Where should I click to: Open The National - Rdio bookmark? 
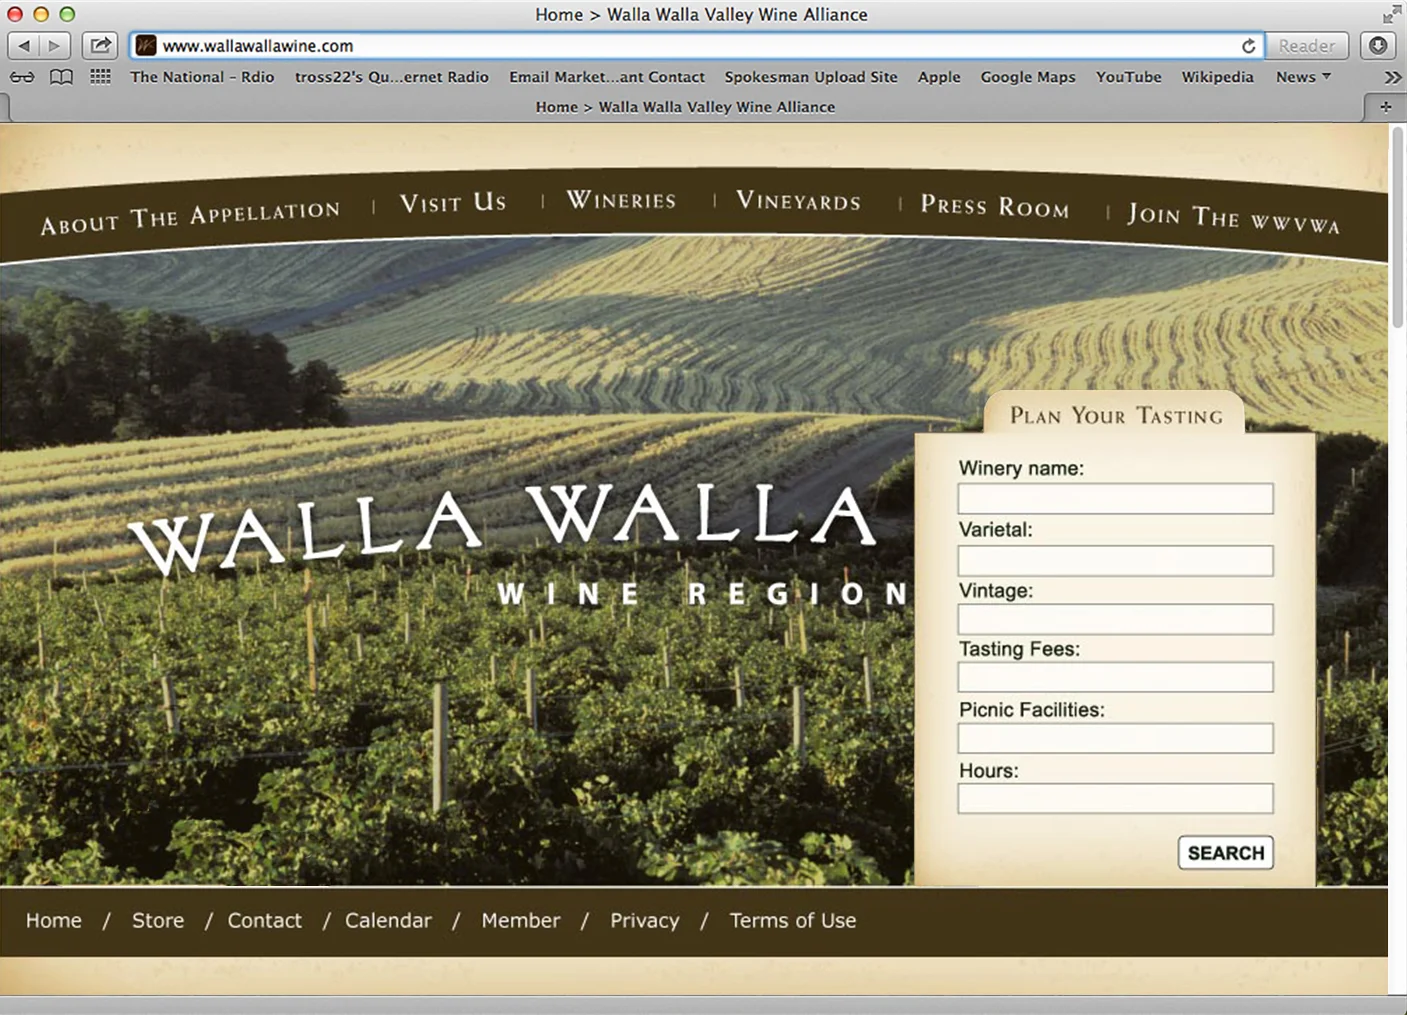pos(202,77)
